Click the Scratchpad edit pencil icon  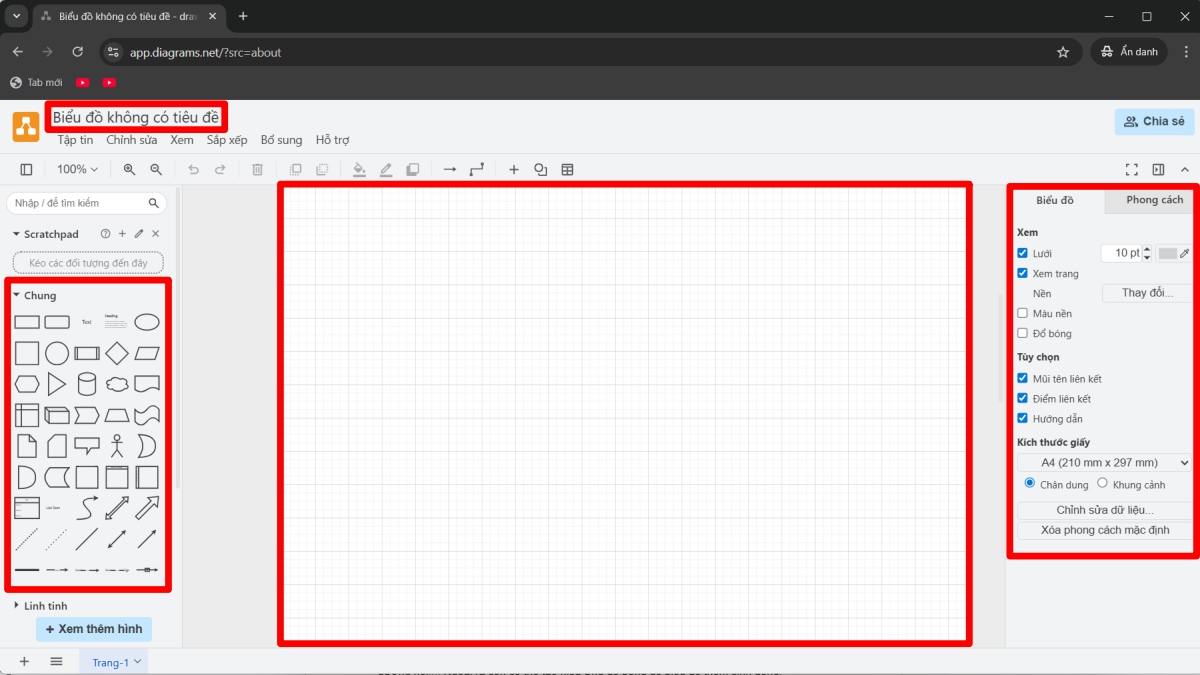[x=139, y=234]
